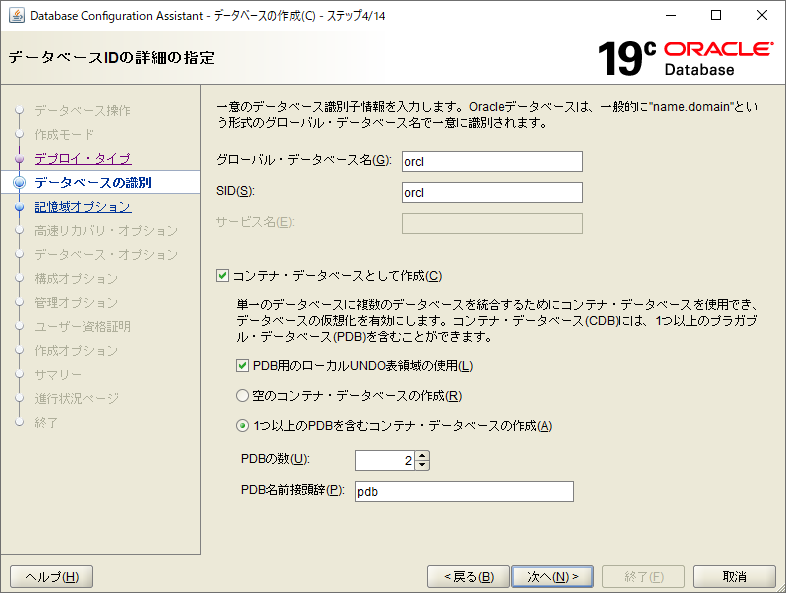This screenshot has height=593, width=786.
Task: Select 空のコンテナ・データベースの作成 radio button
Action: (x=243, y=396)
